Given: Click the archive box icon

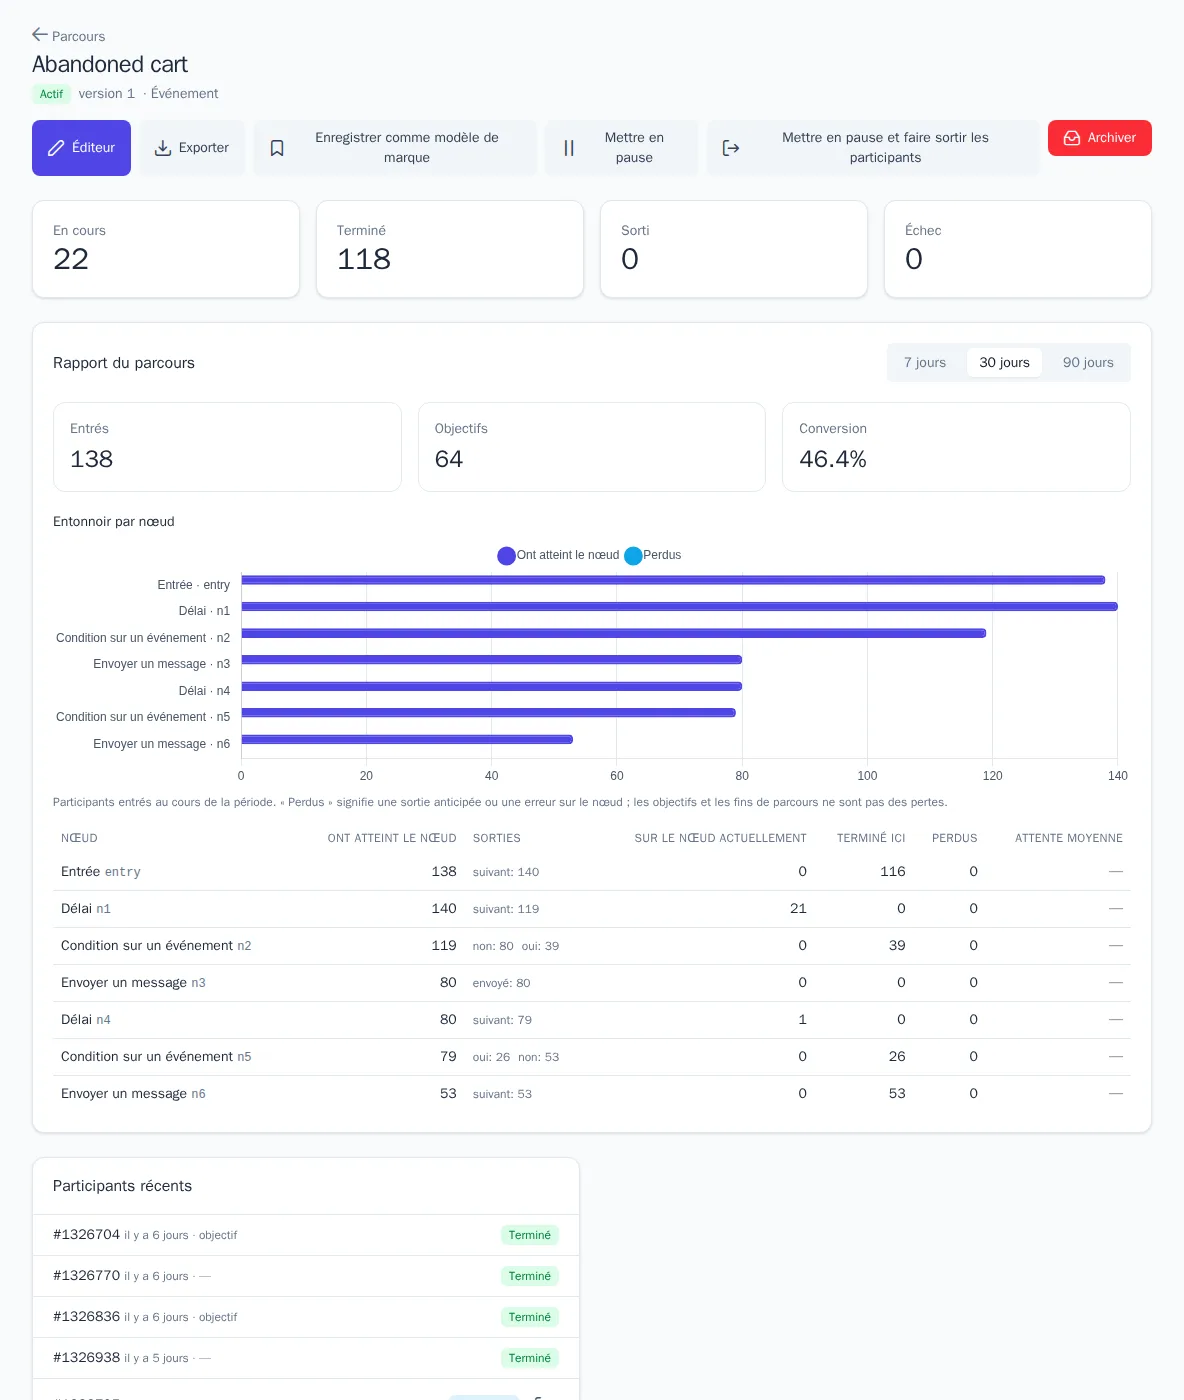Looking at the screenshot, I should point(1072,138).
